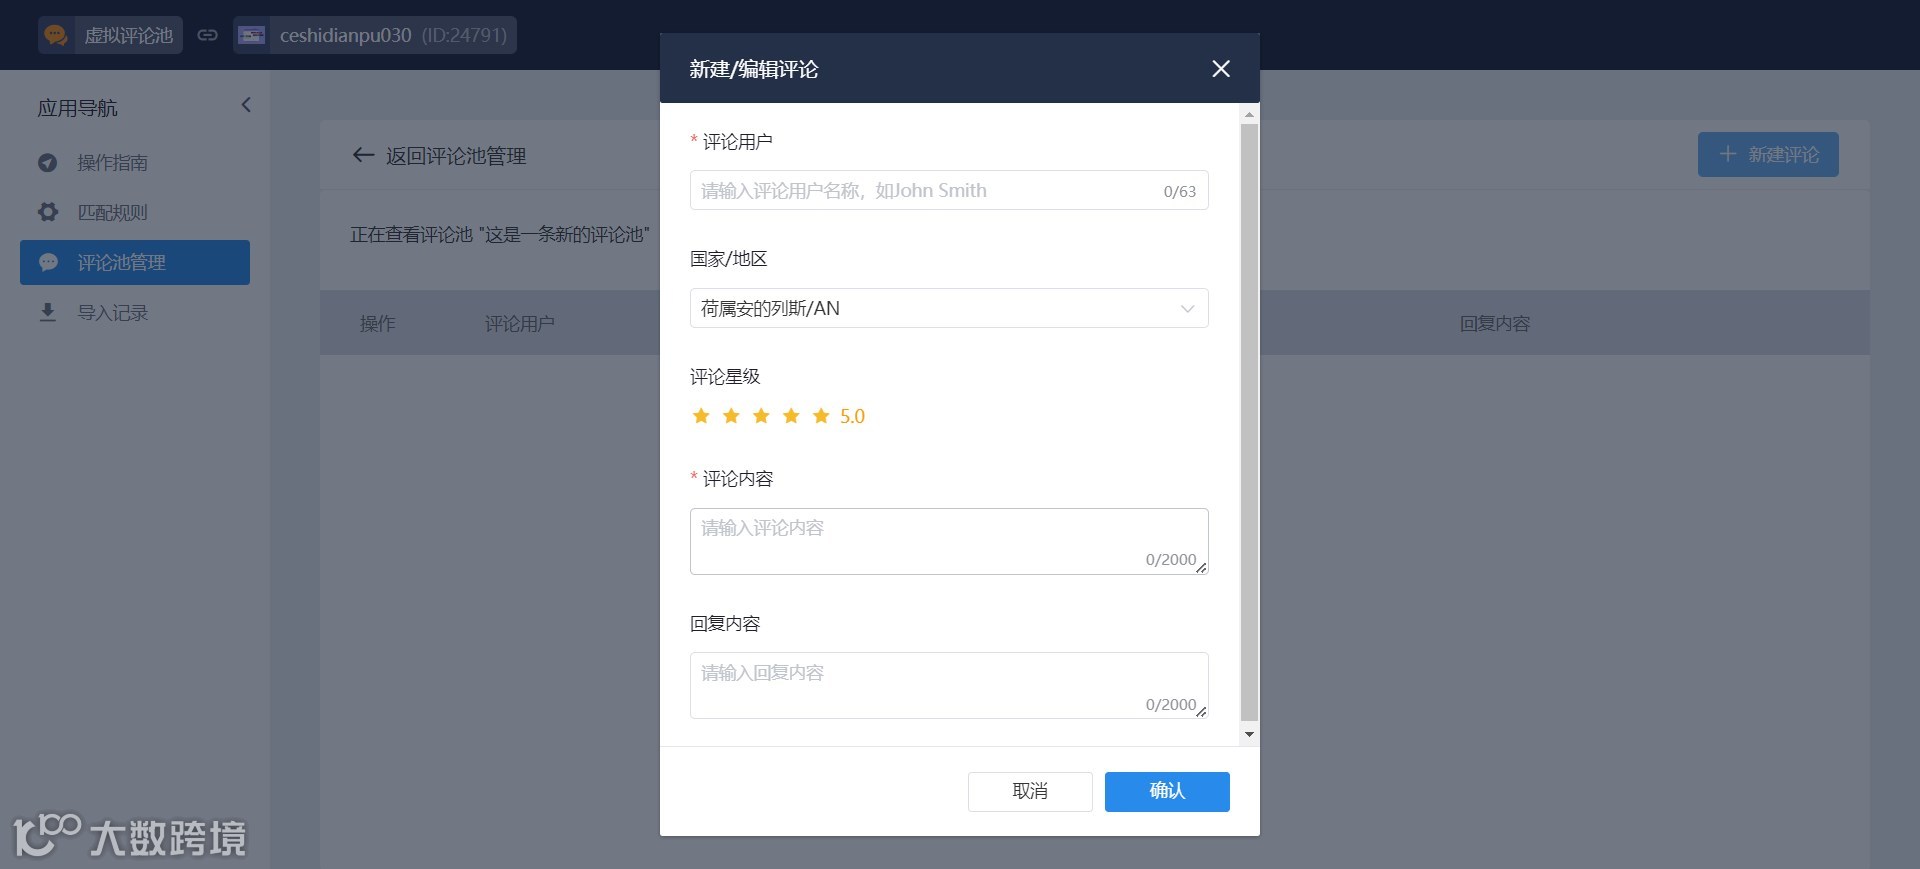Set rating to the third star
The width and height of the screenshot is (1920, 869).
pyautogui.click(x=761, y=416)
